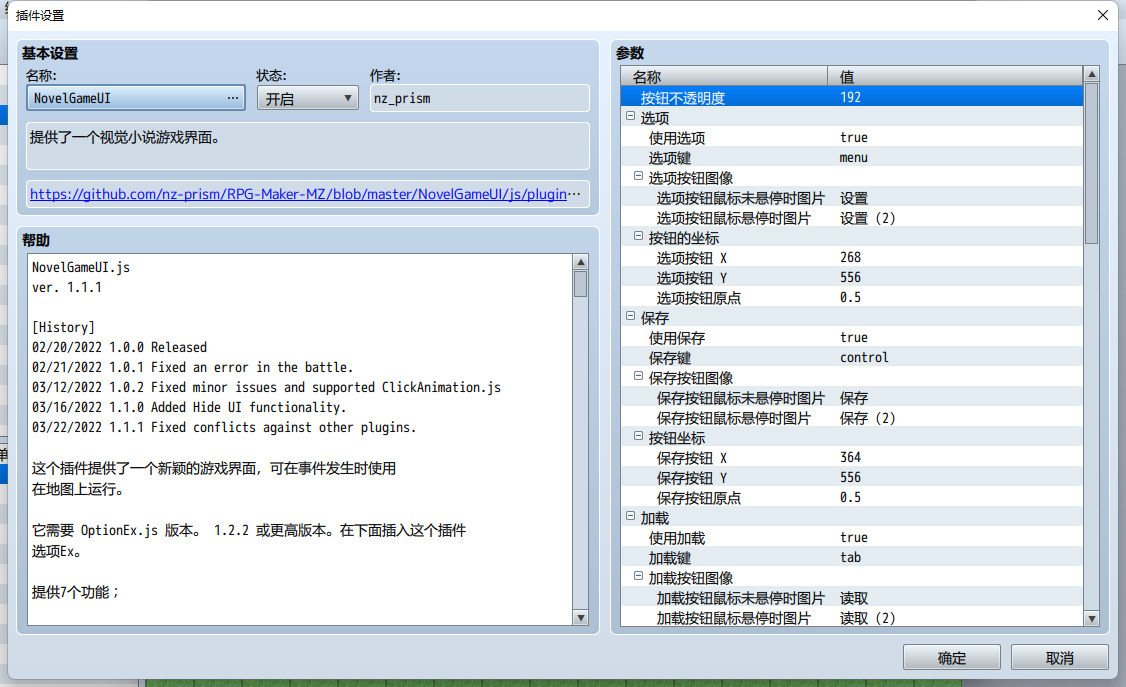Click the value 192 of 按钮不透明度
1126x687 pixels.
pos(850,97)
